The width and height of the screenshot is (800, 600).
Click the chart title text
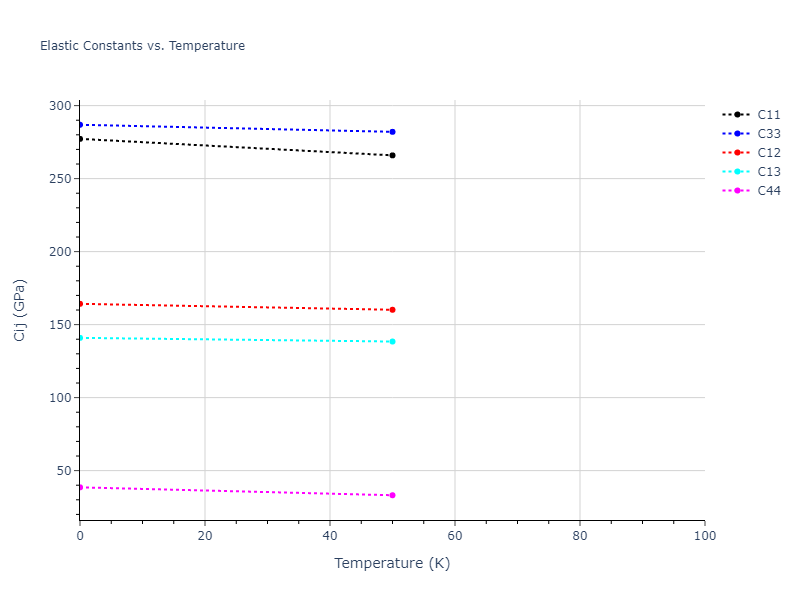[142, 46]
